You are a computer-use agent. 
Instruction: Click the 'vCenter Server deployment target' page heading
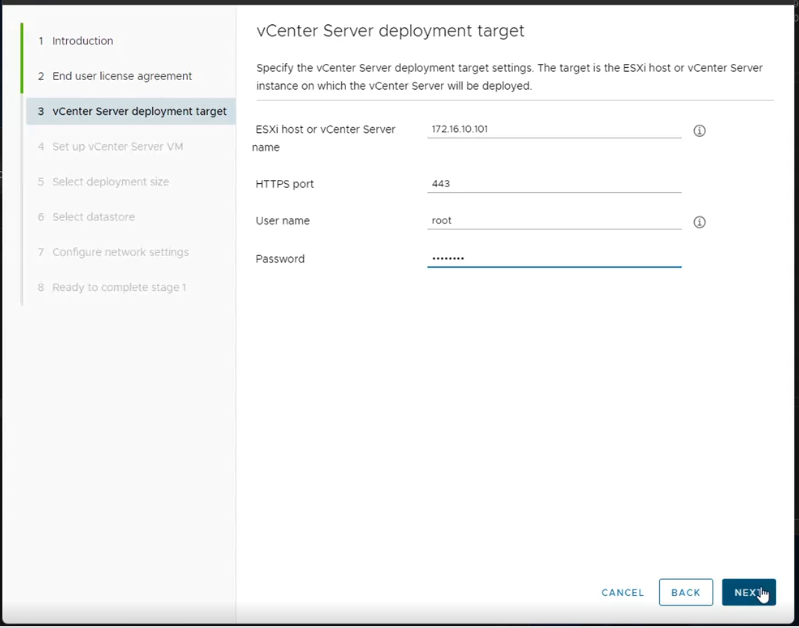tap(390, 31)
